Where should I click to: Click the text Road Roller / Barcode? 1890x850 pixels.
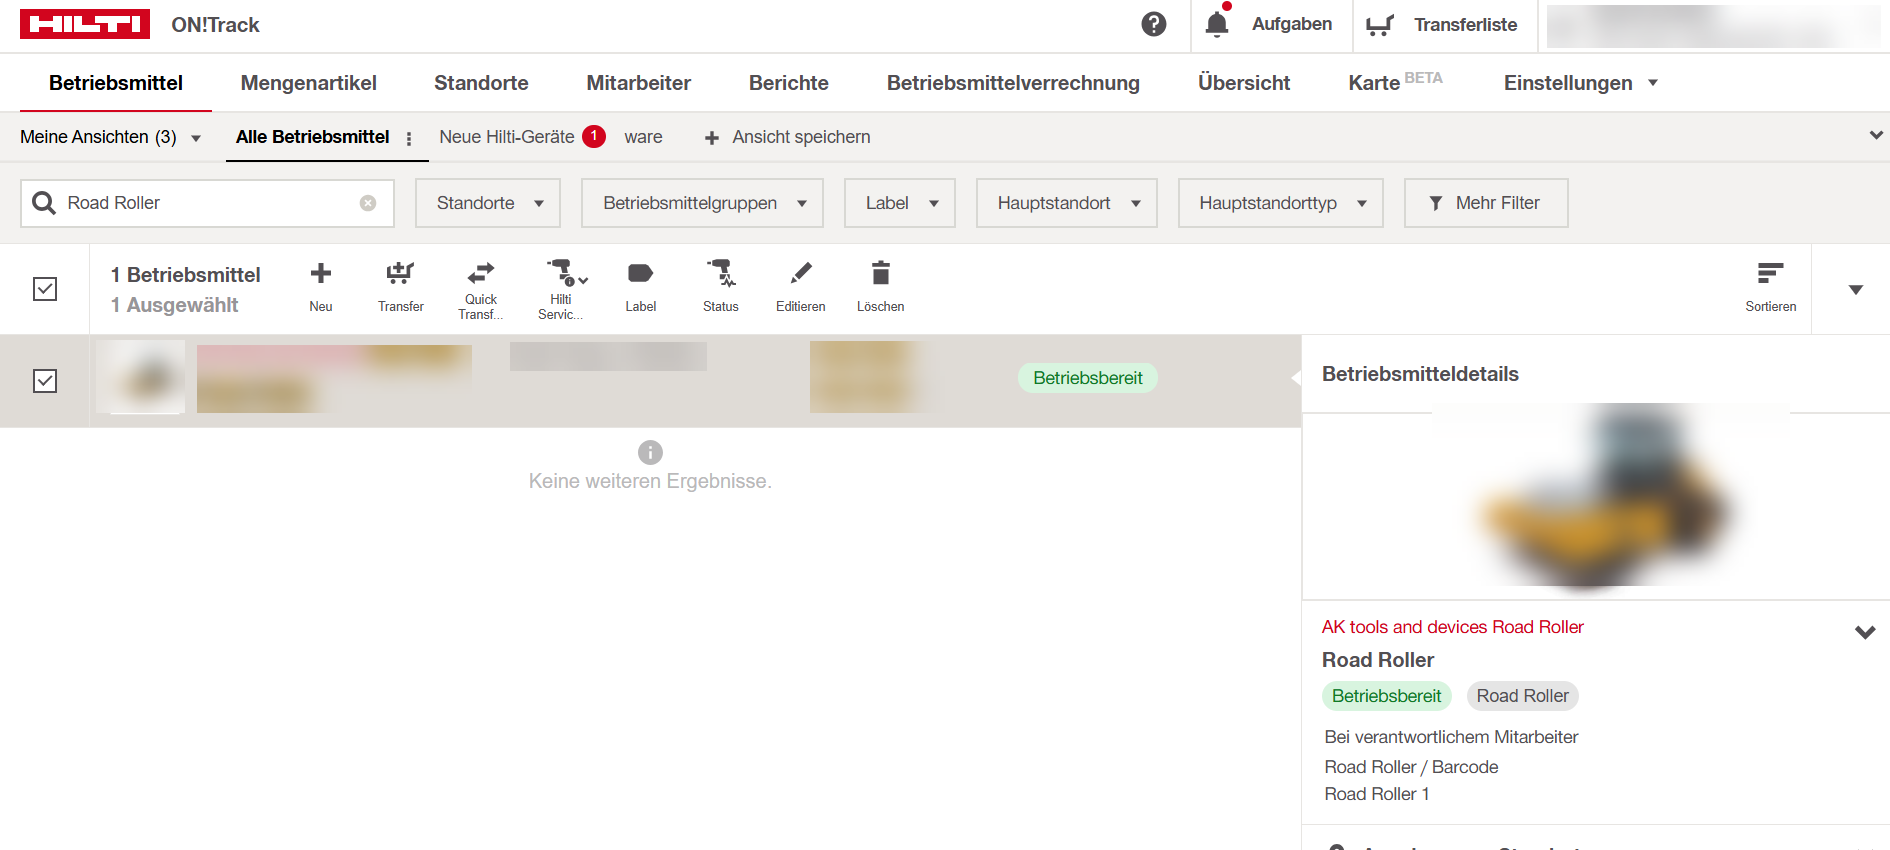pos(1411,767)
